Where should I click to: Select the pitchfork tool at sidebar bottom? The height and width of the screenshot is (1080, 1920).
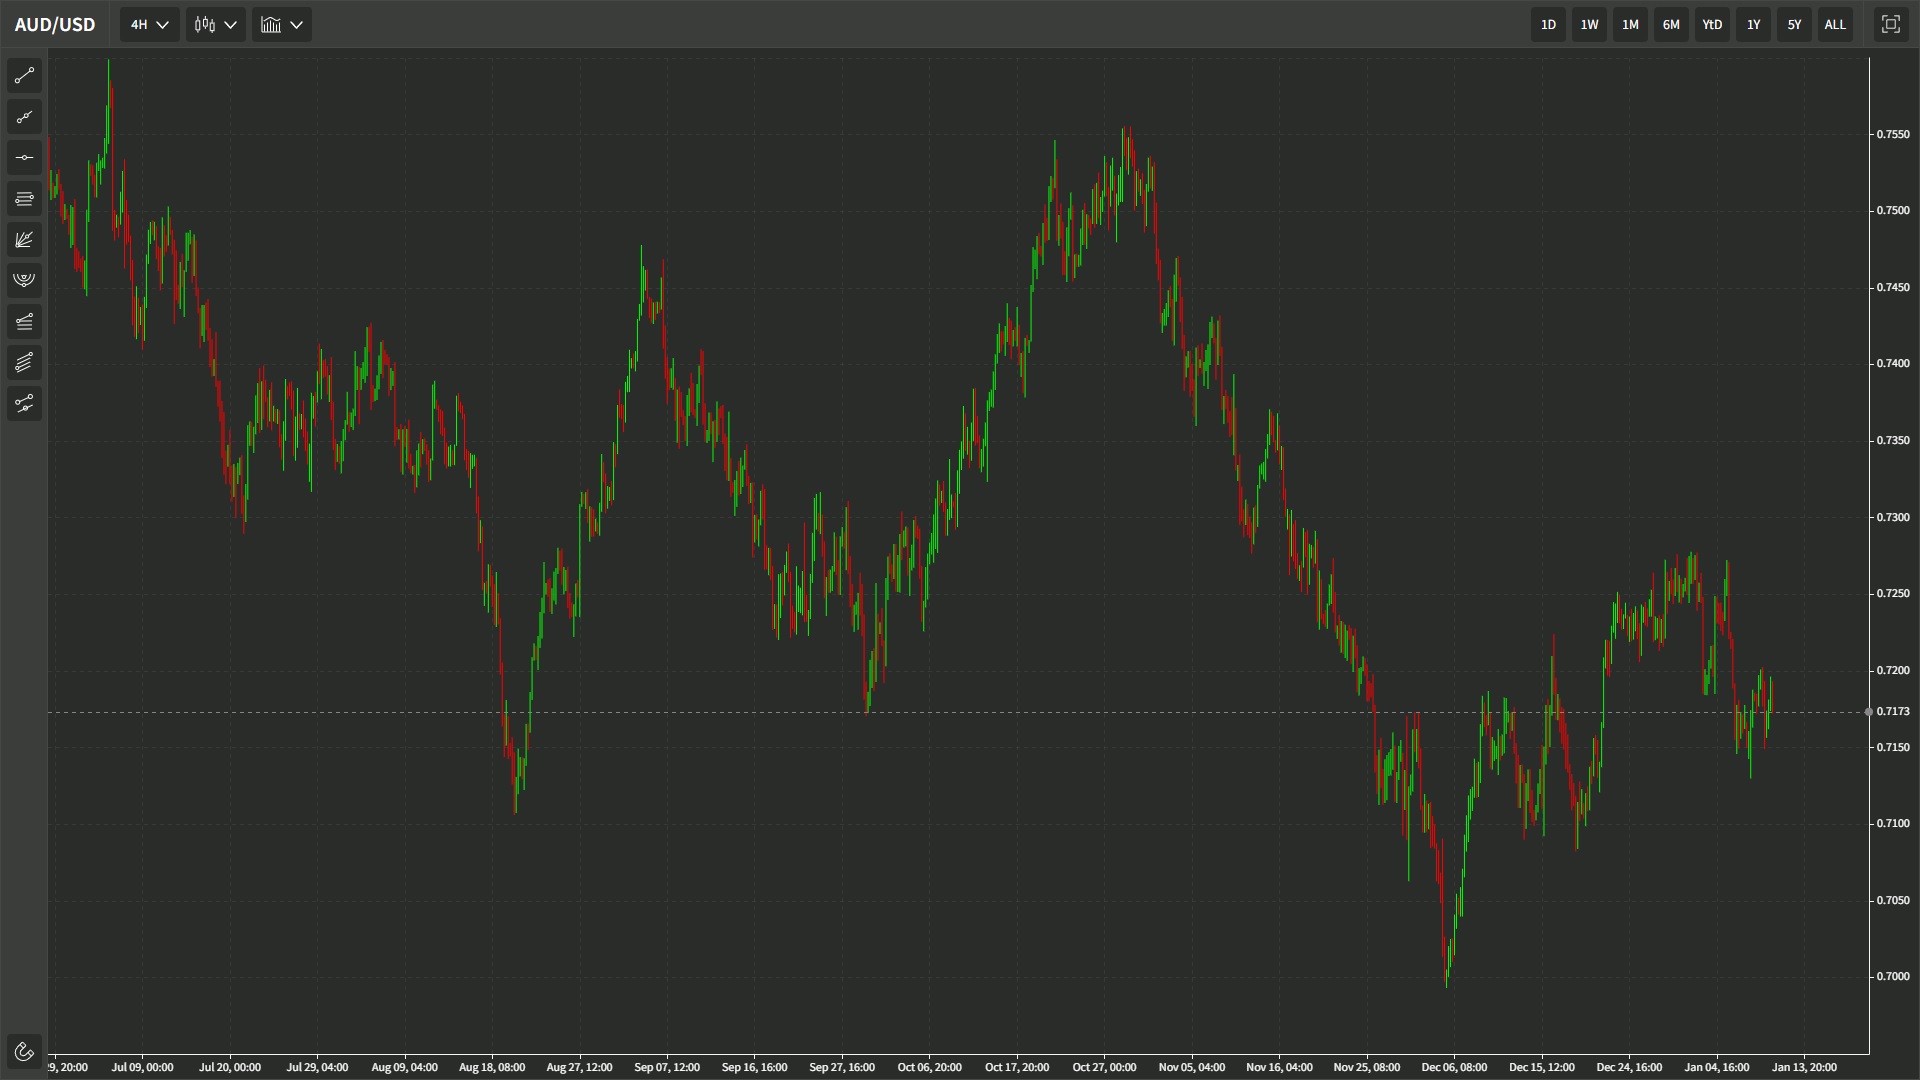(24, 403)
